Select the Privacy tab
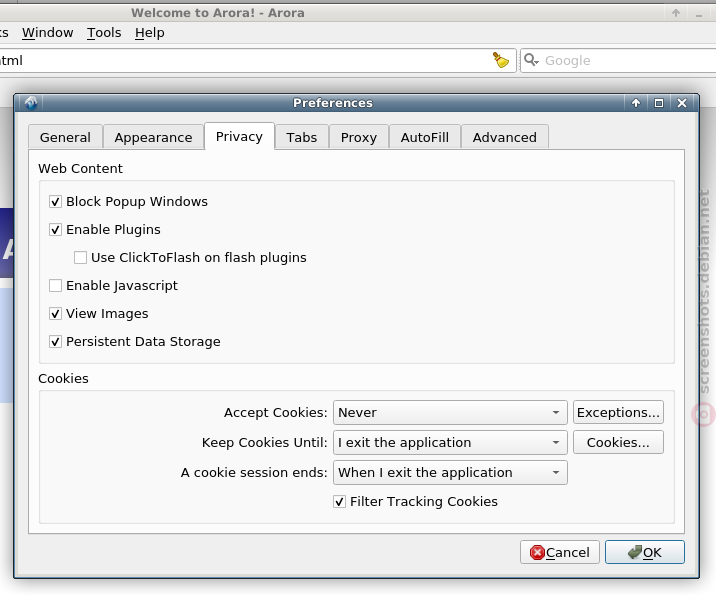 (x=239, y=136)
